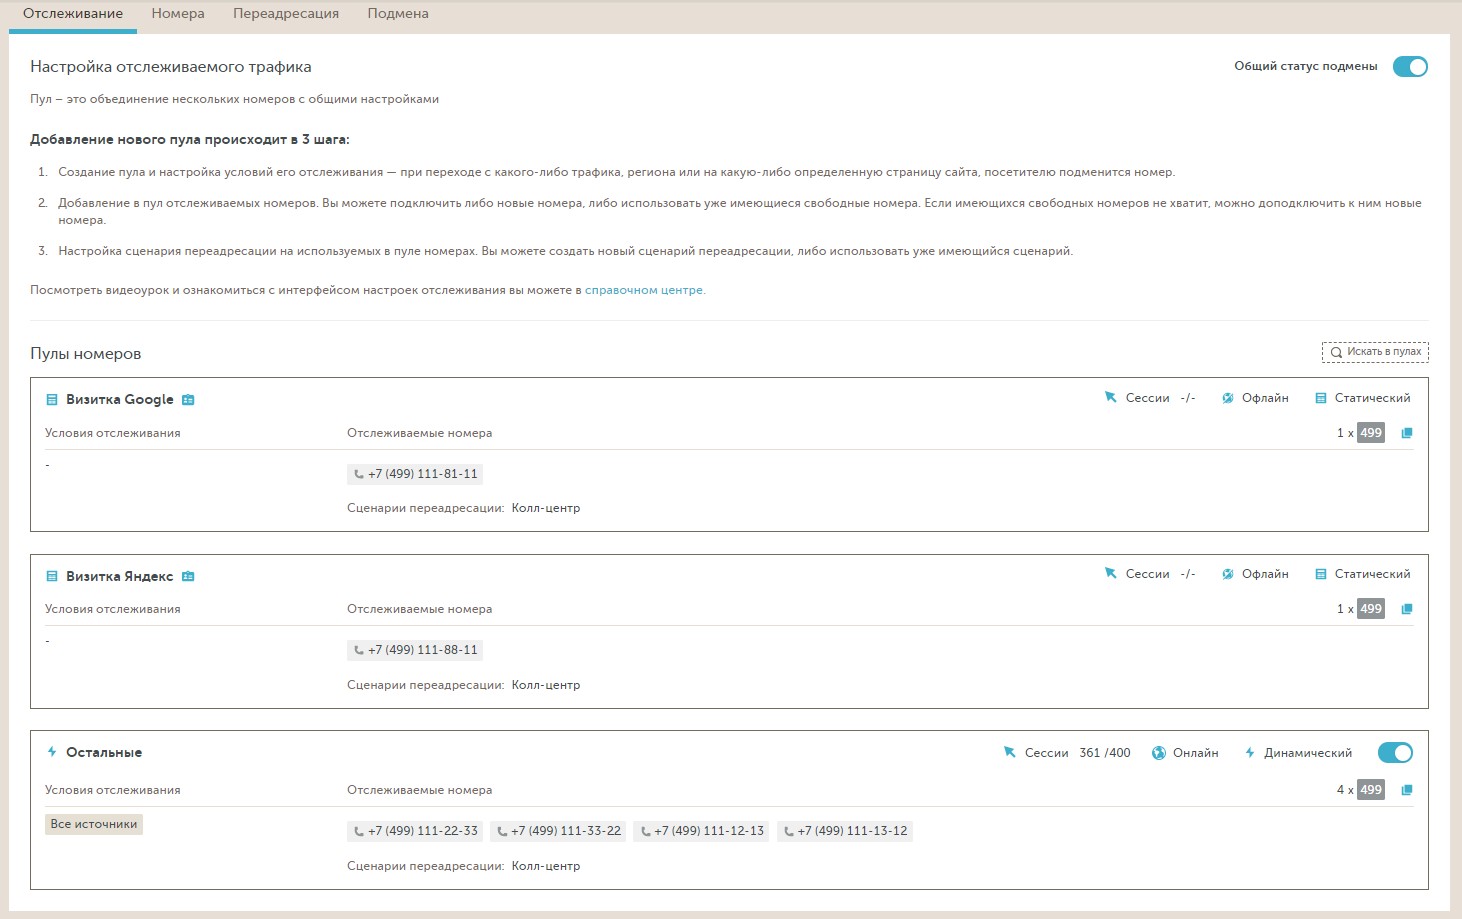Select number +7 (499) 111-12-13
Image resolution: width=1462 pixels, height=919 pixels.
[x=701, y=831]
